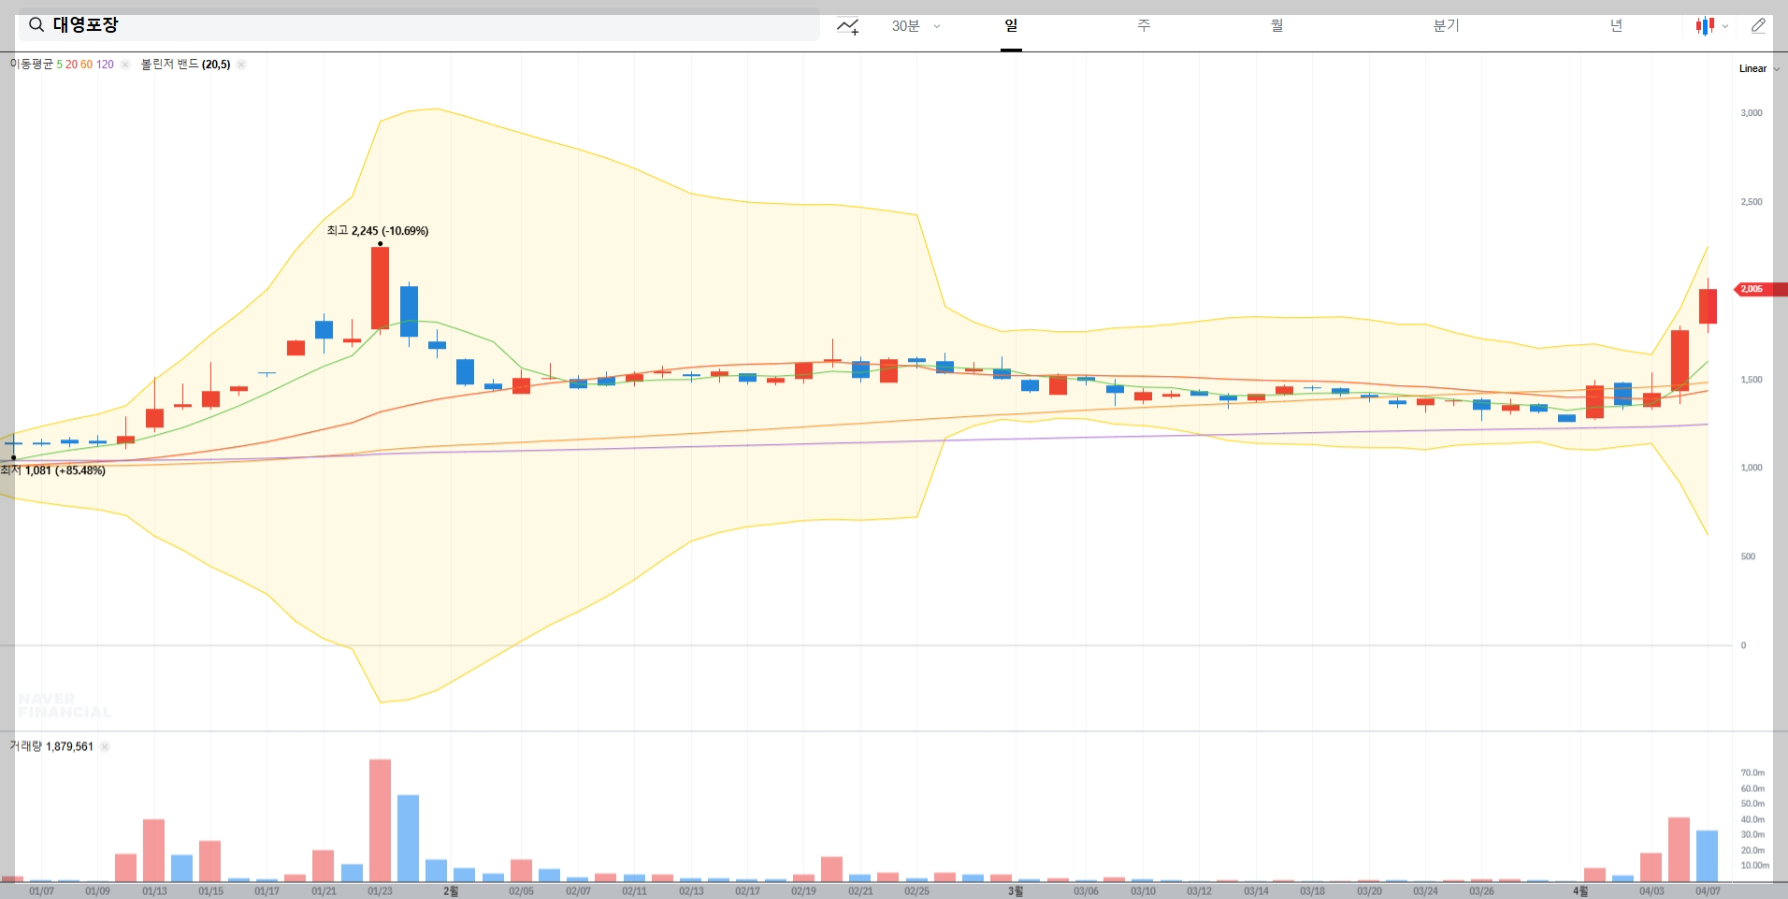Click the 10.00m volume axis label
The height and width of the screenshot is (899, 1788).
(1754, 866)
